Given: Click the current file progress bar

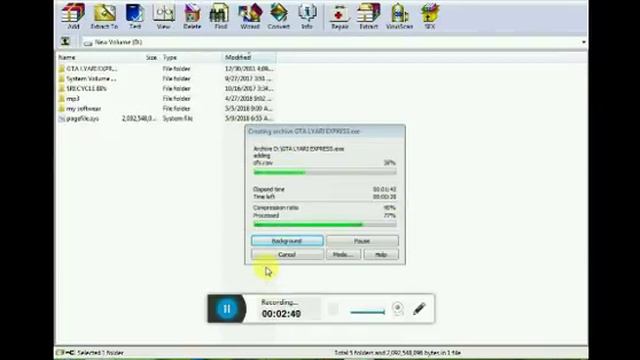Looking at the screenshot, I should 324,173.
